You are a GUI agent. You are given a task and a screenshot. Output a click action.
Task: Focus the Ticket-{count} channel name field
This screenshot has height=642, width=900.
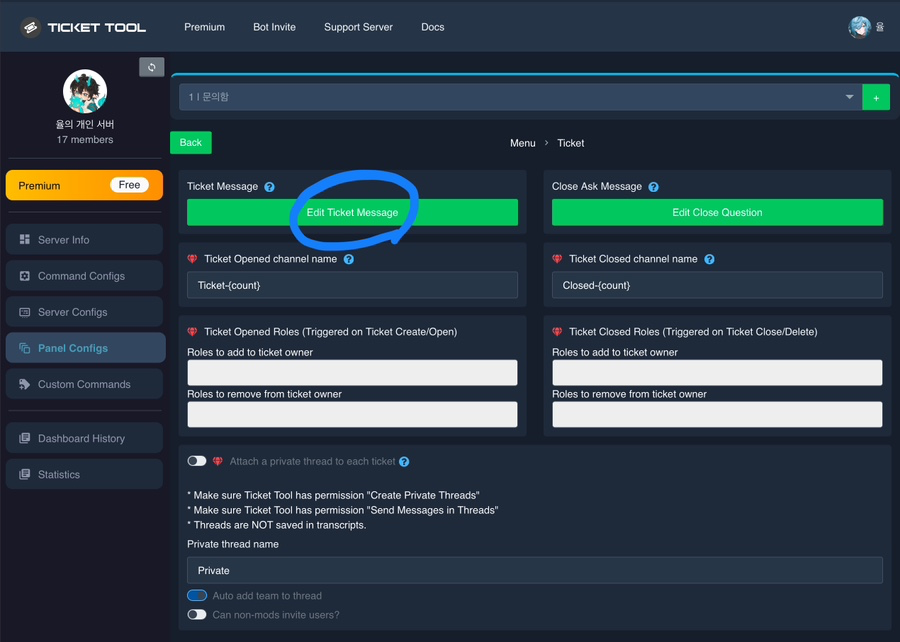coord(352,285)
